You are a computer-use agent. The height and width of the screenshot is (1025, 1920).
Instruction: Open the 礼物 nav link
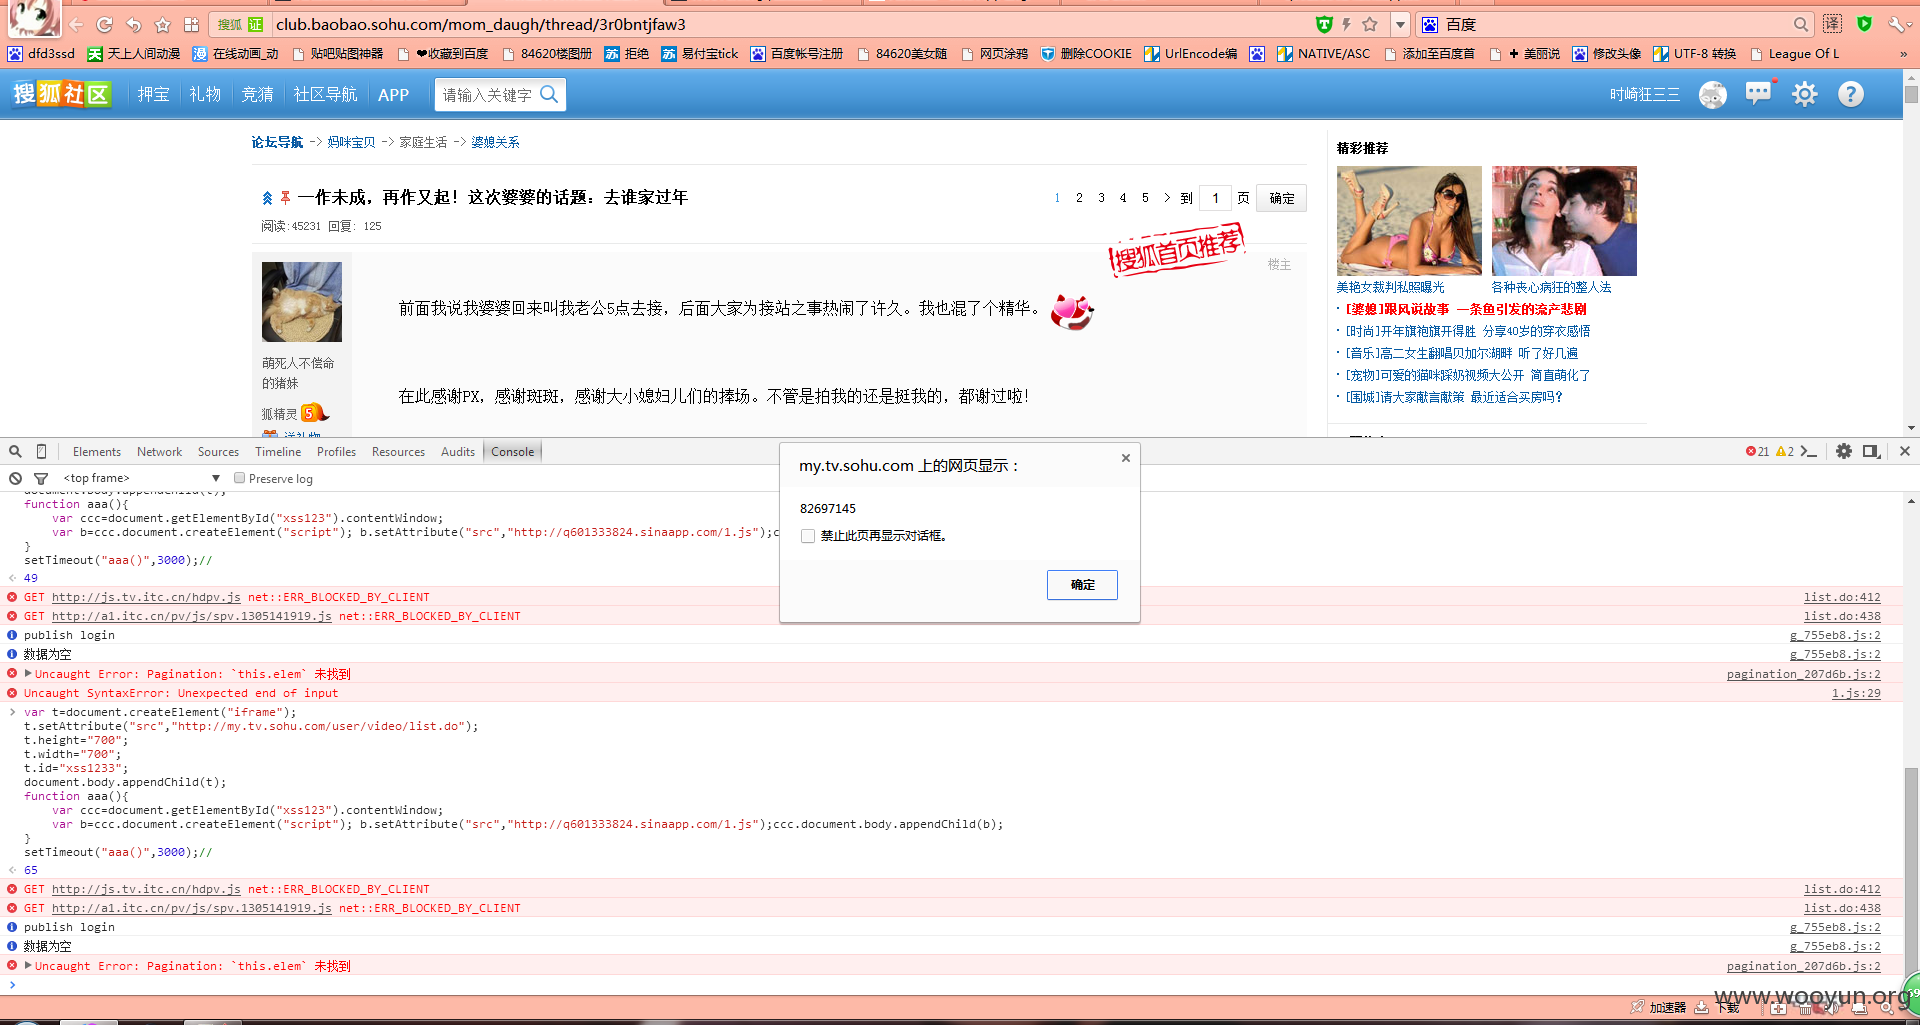coord(205,94)
